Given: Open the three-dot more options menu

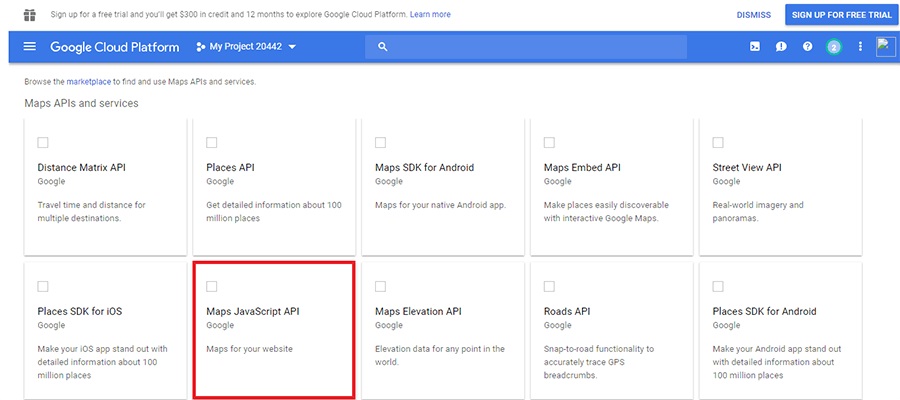Looking at the screenshot, I should [x=860, y=47].
